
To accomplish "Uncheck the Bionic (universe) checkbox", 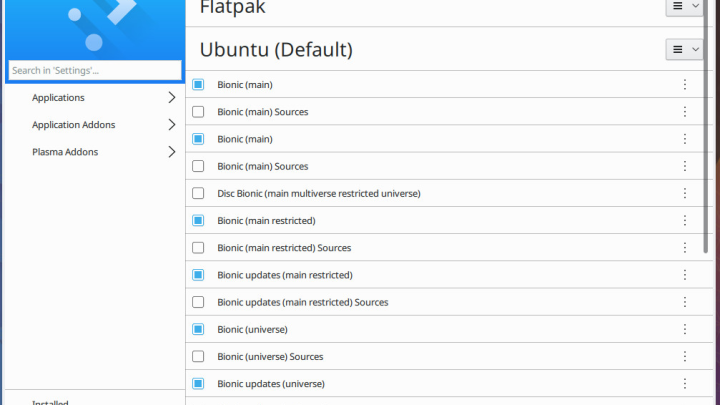I will [x=198, y=329].
